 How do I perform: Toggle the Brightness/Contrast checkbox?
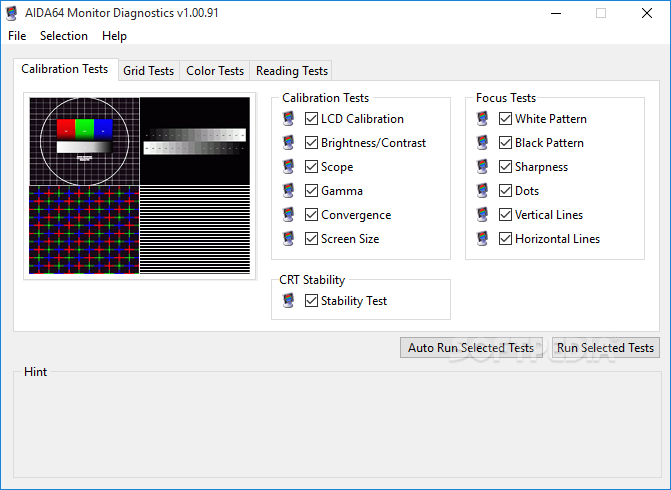[311, 143]
